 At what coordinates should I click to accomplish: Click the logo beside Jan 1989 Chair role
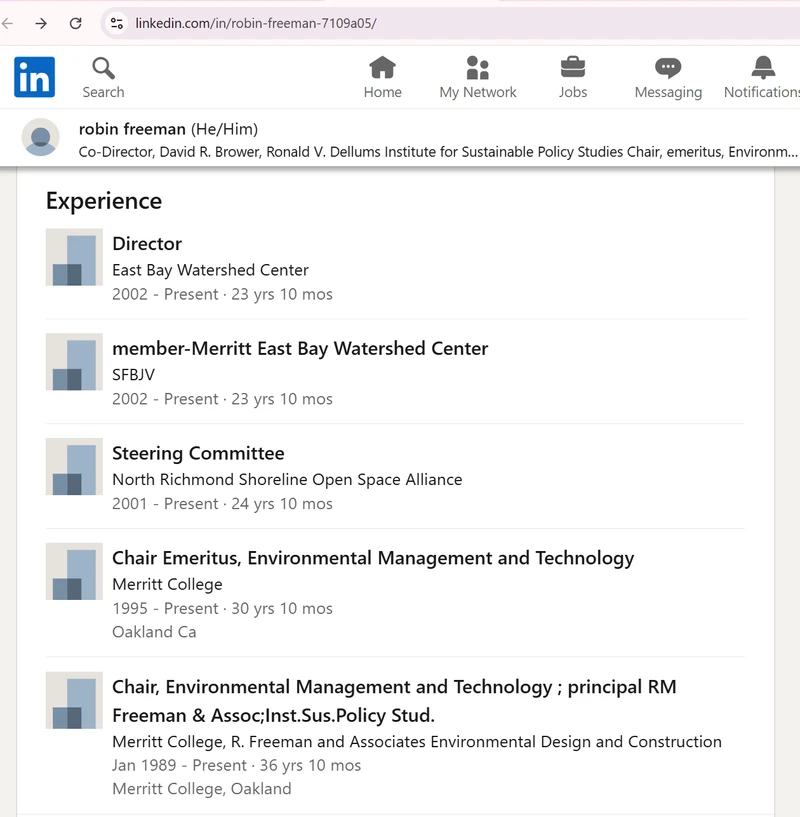pyautogui.click(x=74, y=700)
